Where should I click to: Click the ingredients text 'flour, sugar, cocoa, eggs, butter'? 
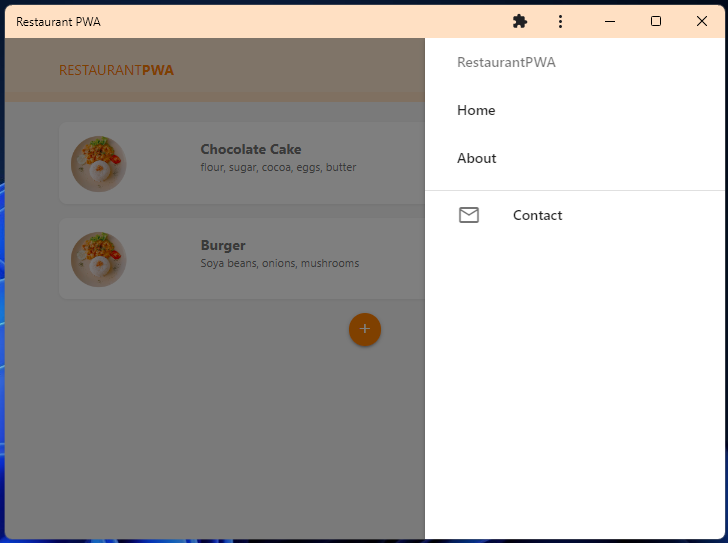coord(278,168)
